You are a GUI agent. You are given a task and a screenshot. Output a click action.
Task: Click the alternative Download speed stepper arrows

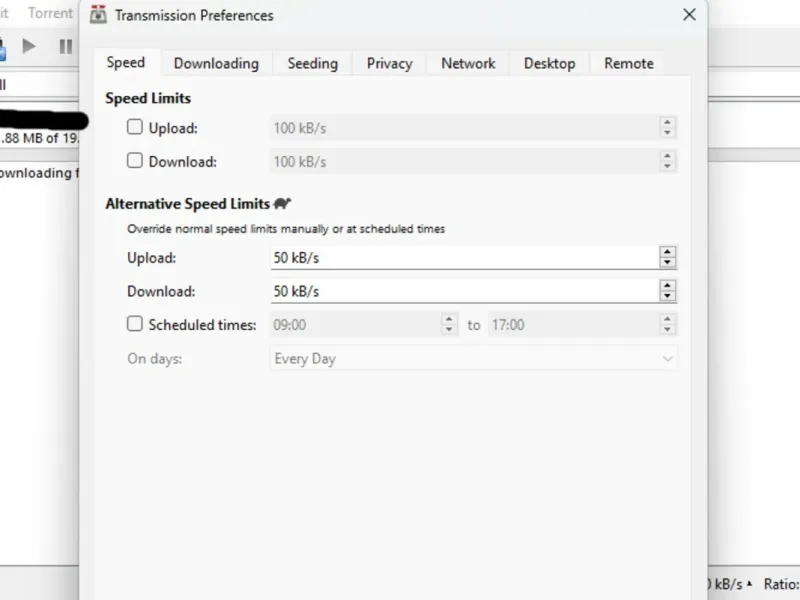click(x=667, y=291)
